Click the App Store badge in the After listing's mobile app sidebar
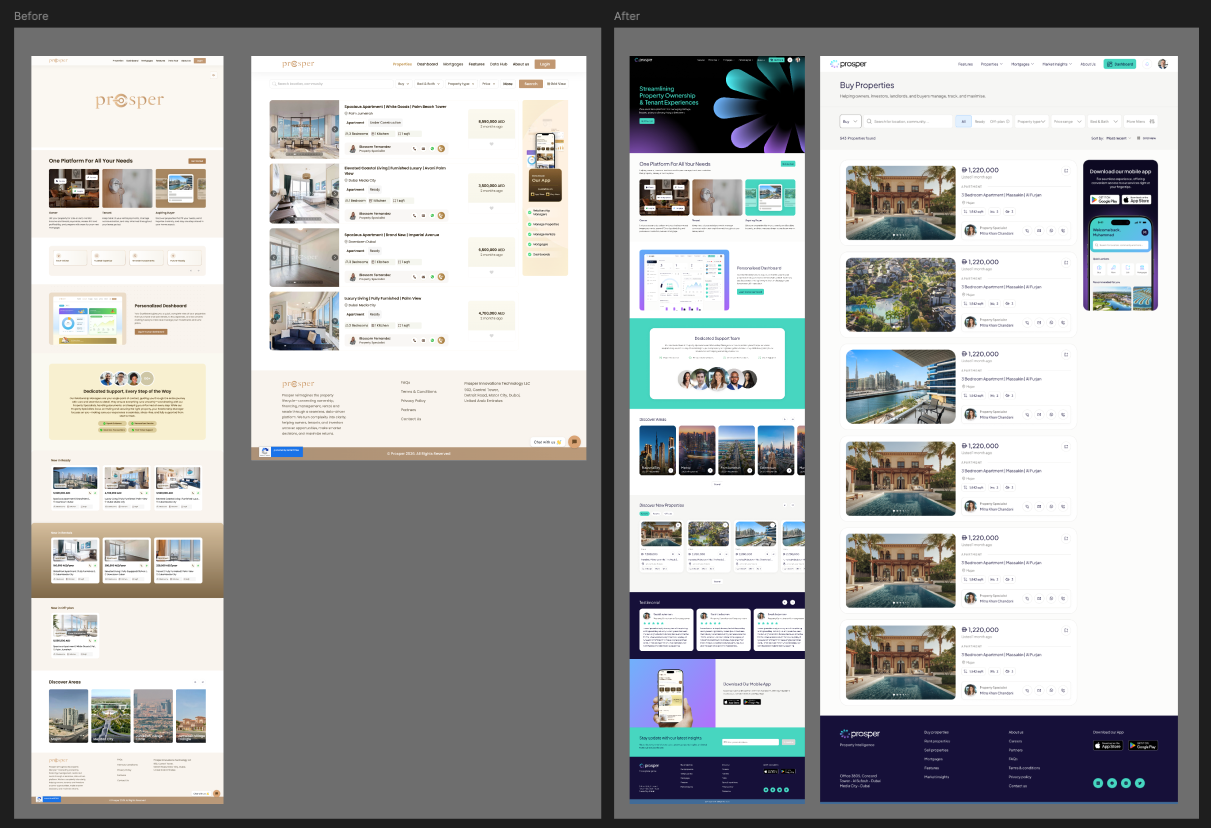The image size is (1211, 828). (x=1135, y=199)
